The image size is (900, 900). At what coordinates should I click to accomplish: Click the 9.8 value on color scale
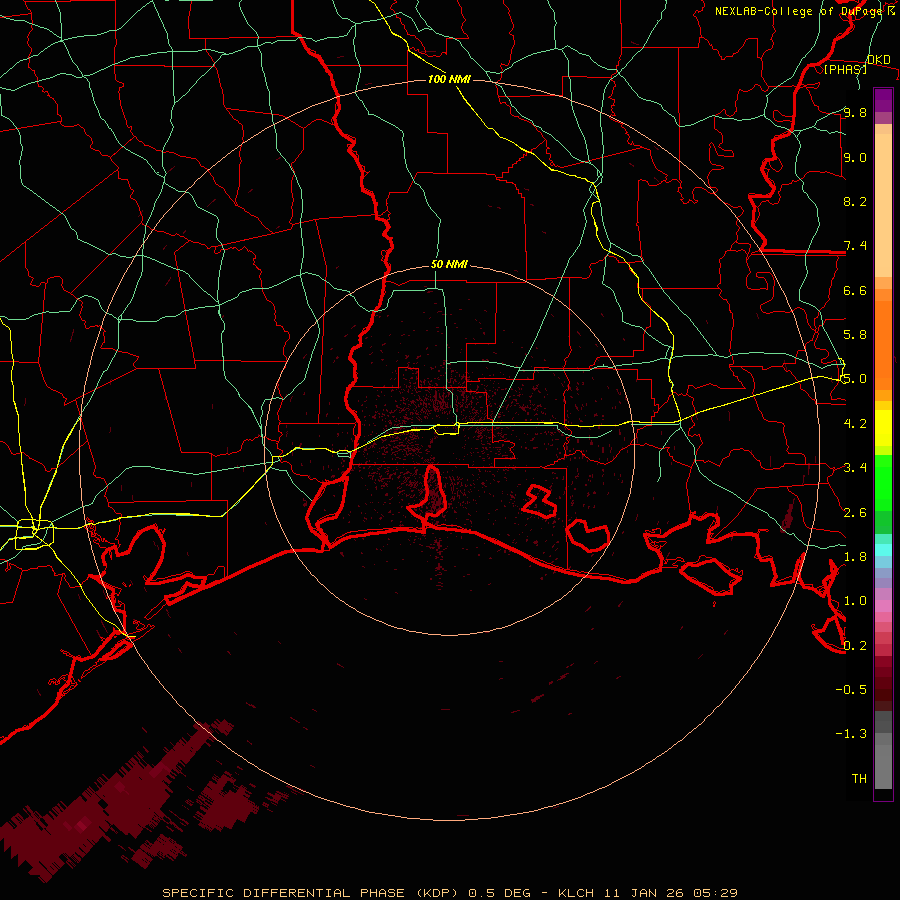tap(855, 112)
